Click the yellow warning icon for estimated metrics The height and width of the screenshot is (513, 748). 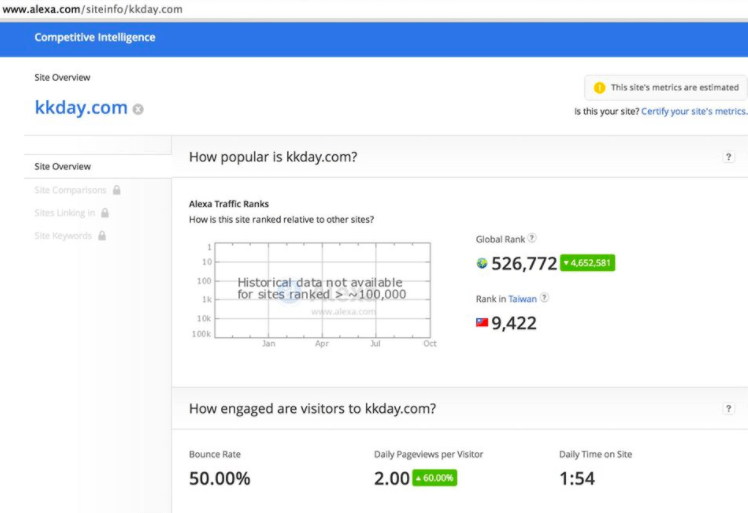599,88
